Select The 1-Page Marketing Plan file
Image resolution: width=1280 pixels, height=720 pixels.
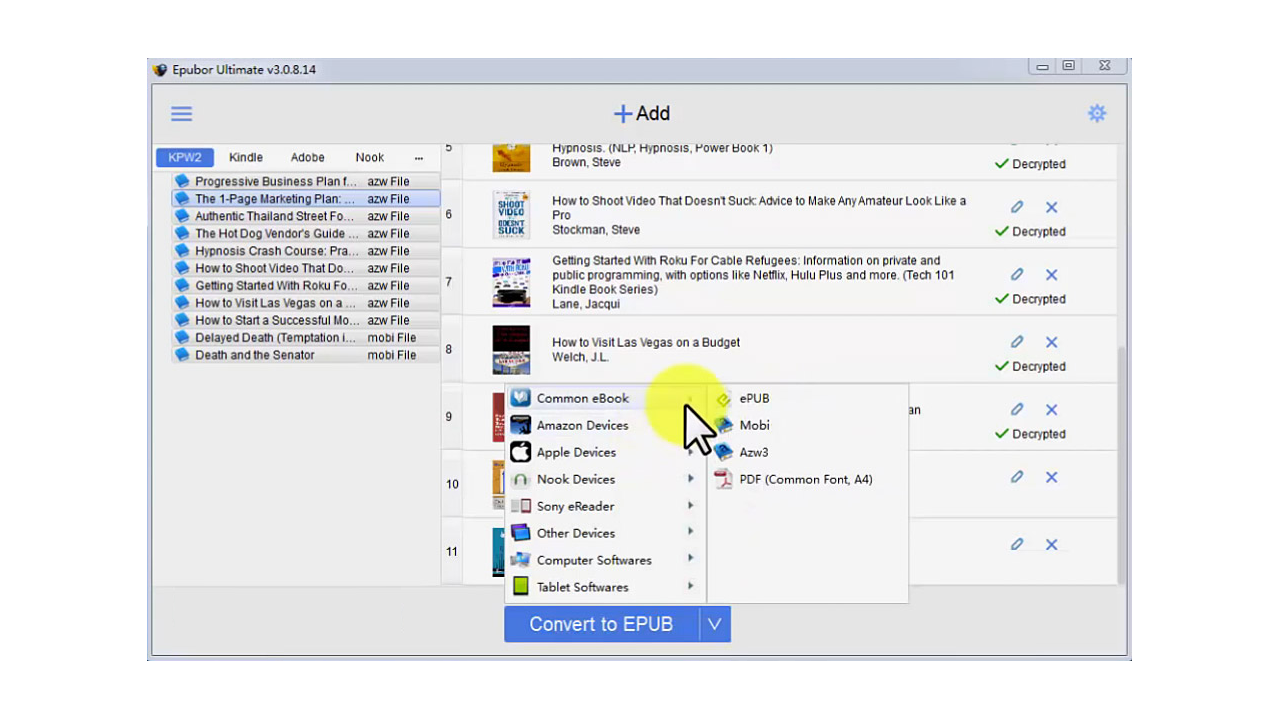pos(306,199)
